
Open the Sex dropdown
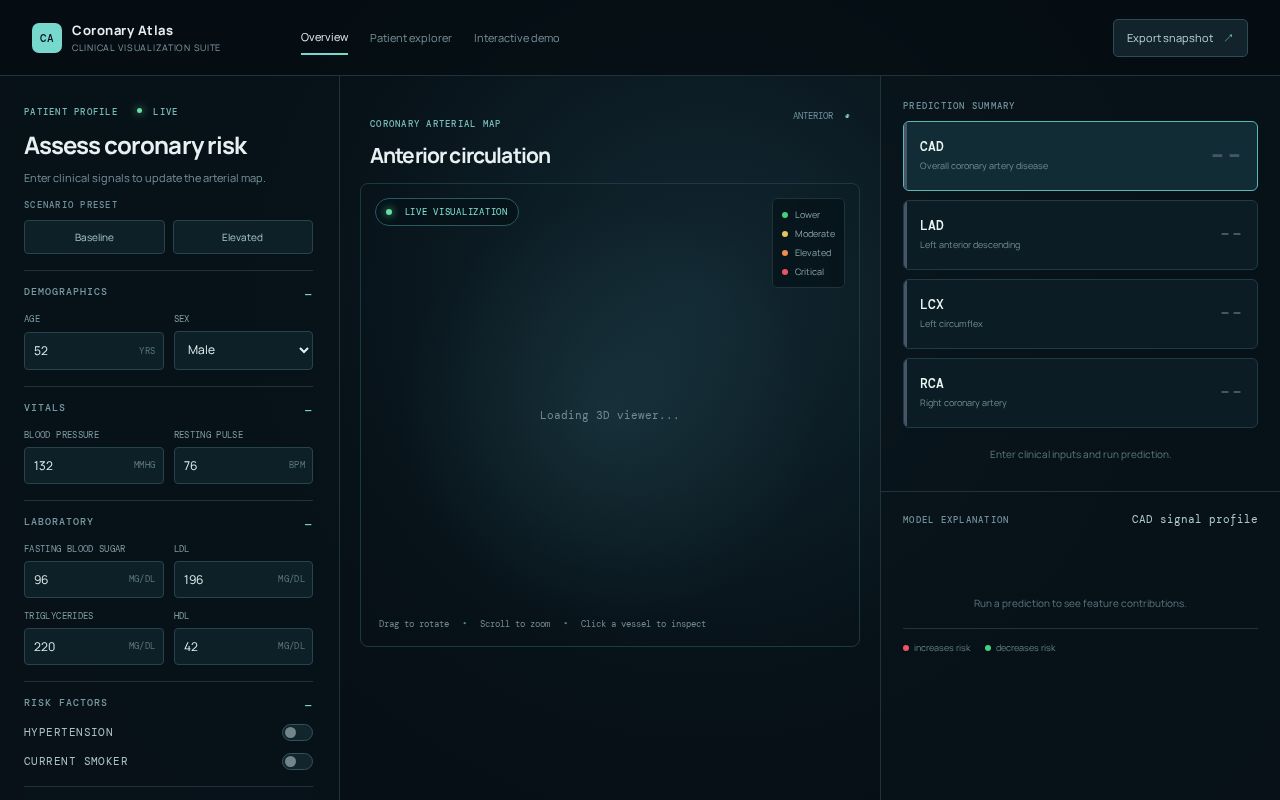pyautogui.click(x=243, y=350)
